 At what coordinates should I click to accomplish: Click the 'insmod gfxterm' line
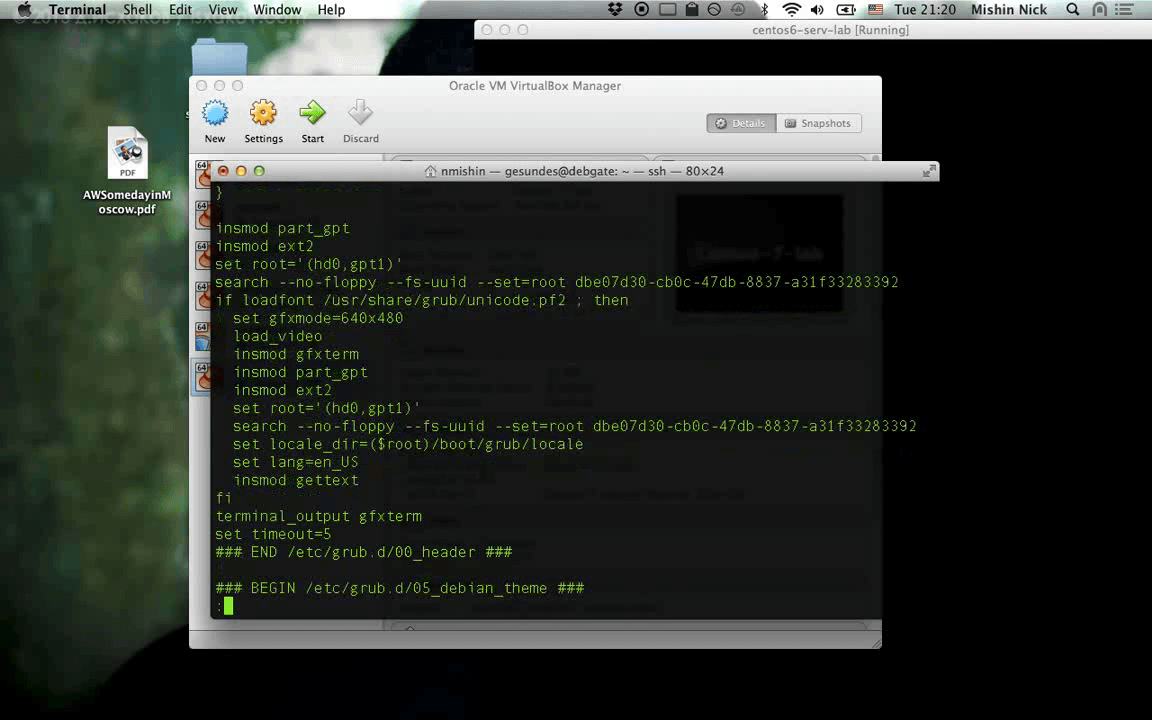coord(296,354)
